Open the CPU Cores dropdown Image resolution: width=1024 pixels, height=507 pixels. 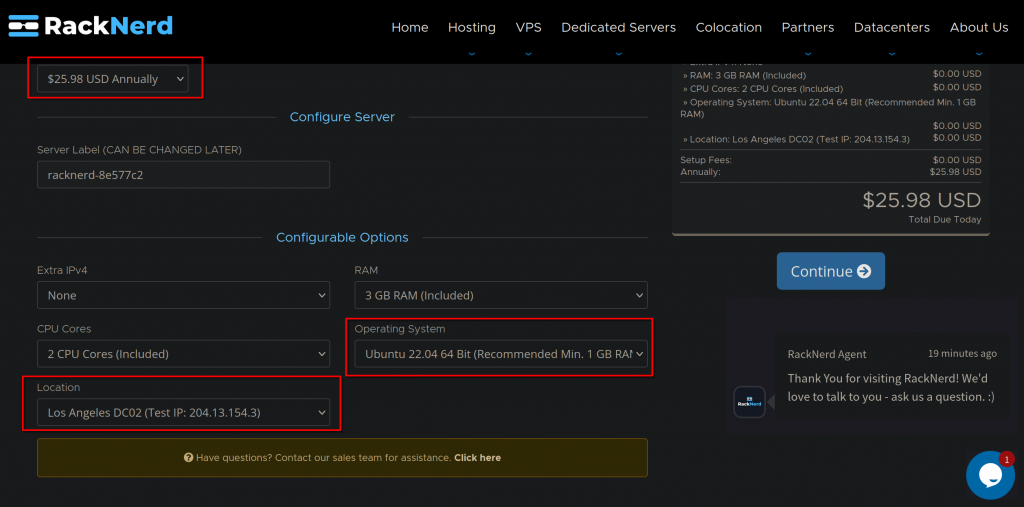(x=184, y=354)
